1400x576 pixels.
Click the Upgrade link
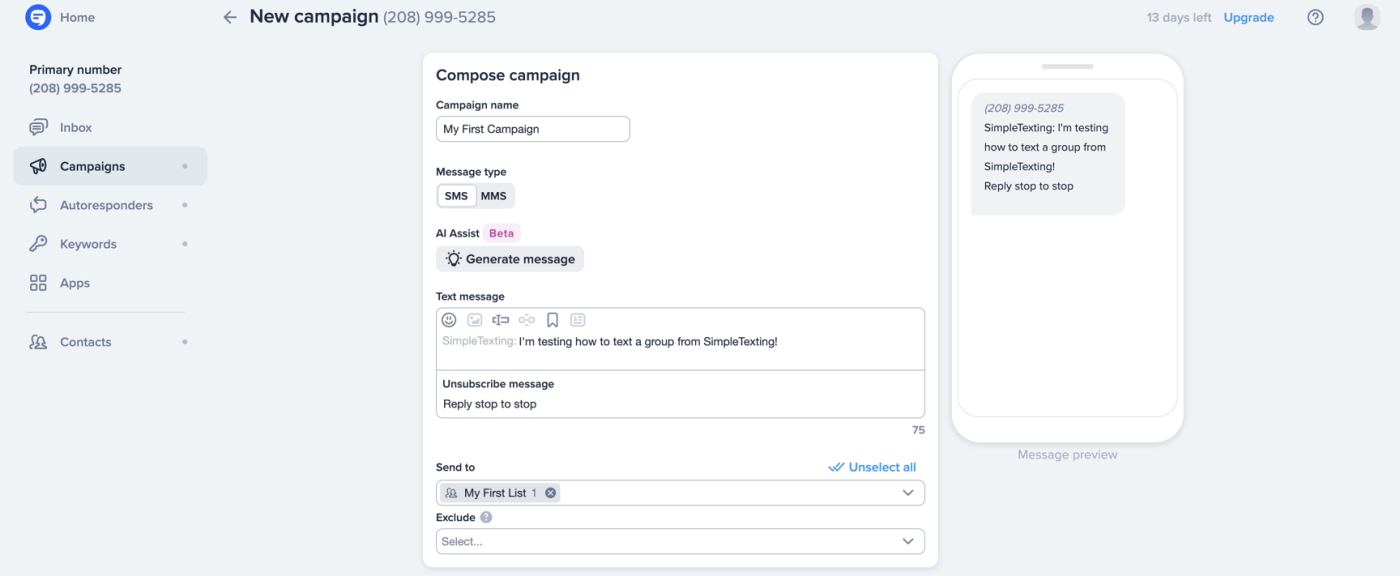[x=1249, y=17]
